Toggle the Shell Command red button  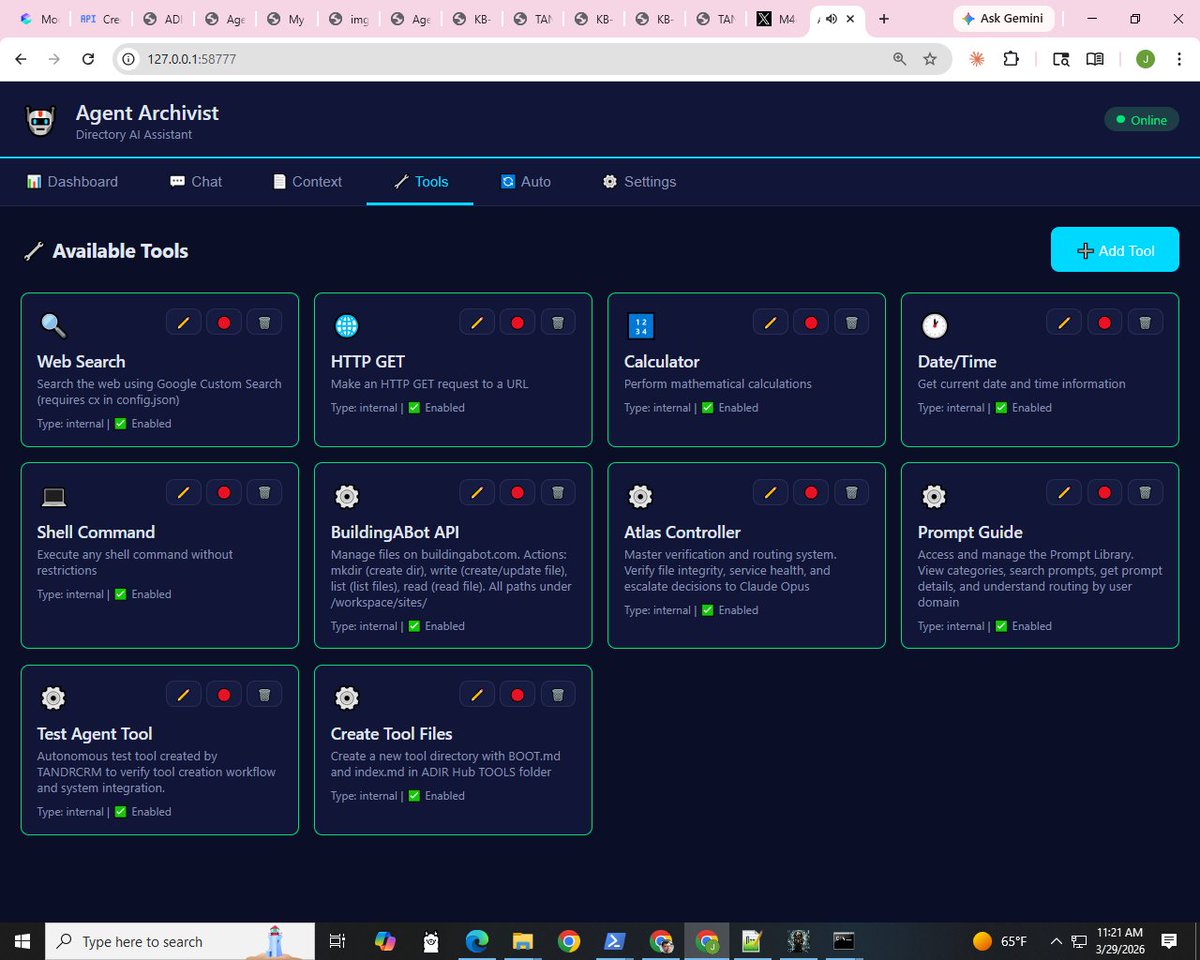coord(224,492)
